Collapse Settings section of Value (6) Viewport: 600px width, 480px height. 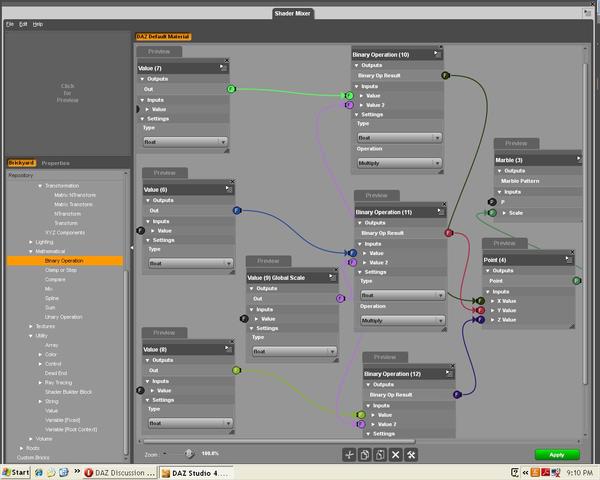[x=148, y=240]
